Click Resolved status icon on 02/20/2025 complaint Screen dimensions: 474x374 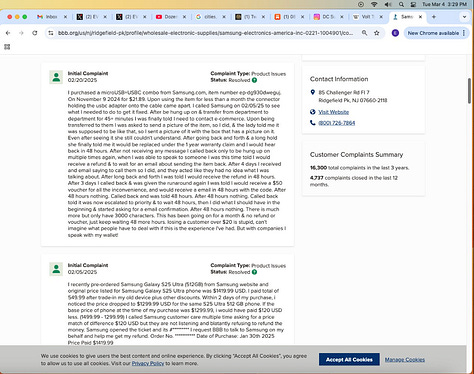[254, 80]
